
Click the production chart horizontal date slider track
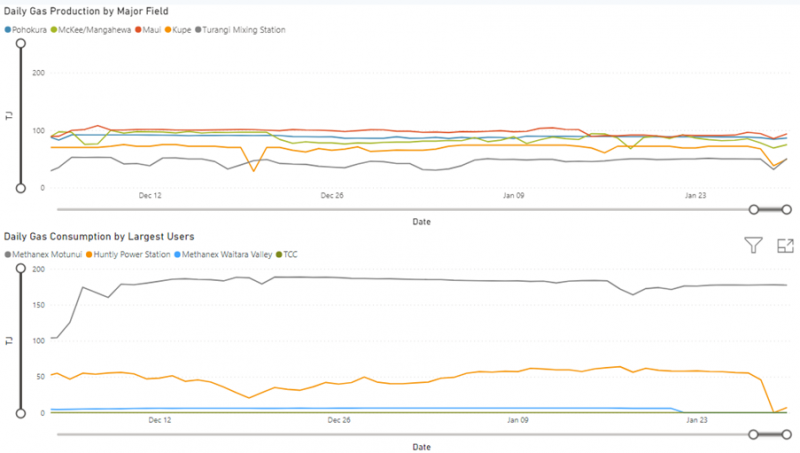[400, 209]
